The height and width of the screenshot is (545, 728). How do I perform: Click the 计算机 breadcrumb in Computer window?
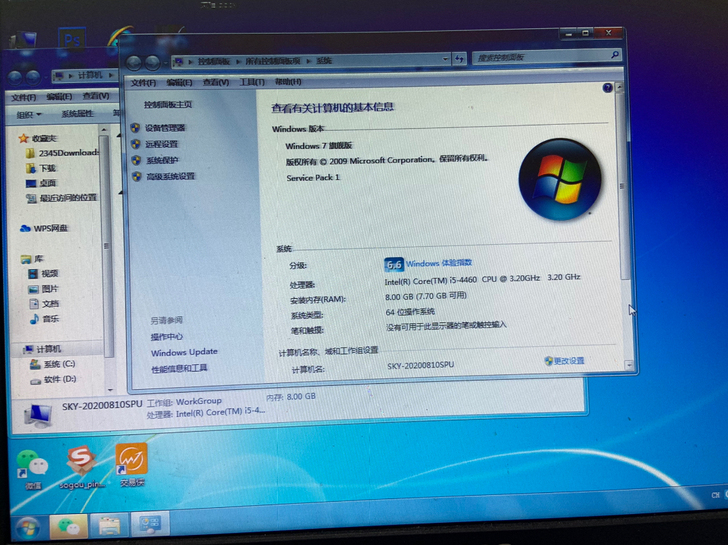pos(90,75)
